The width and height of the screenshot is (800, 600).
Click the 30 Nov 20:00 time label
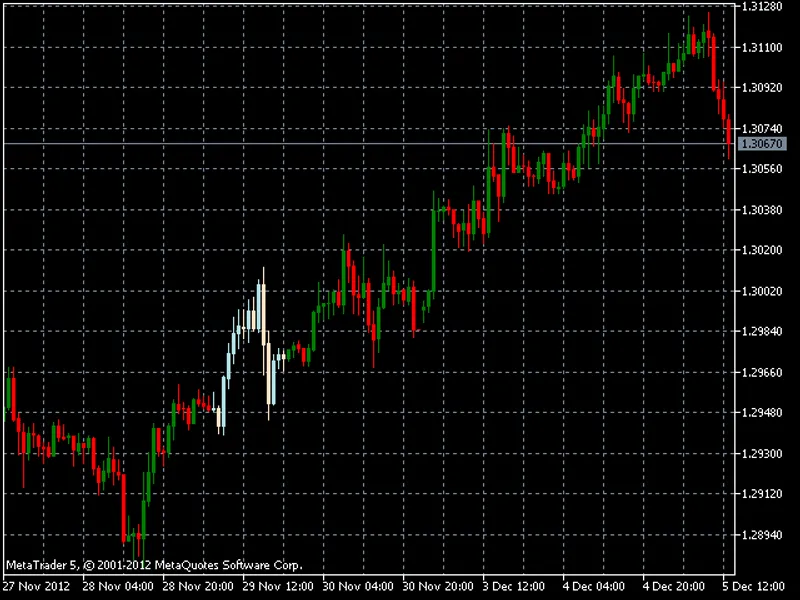[x=438, y=586]
